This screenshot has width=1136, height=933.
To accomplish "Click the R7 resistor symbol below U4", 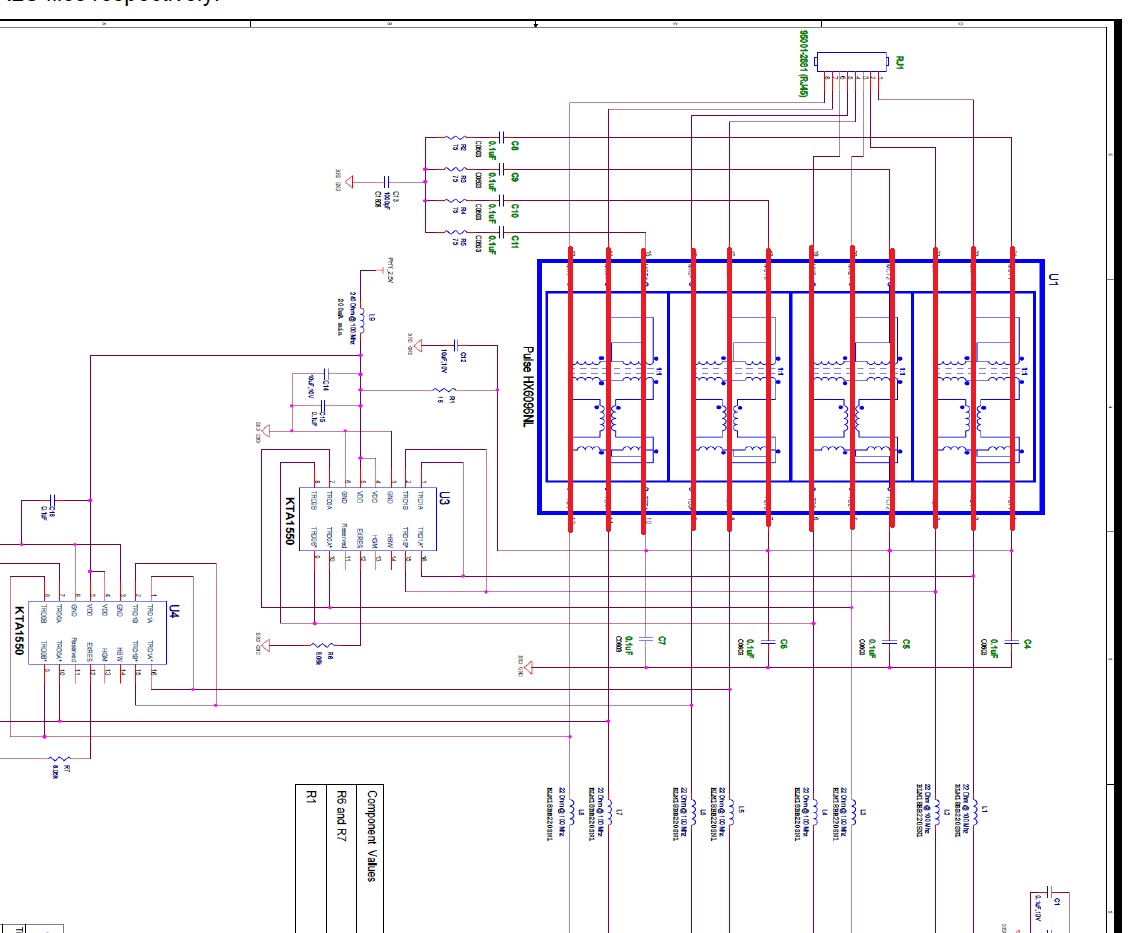I will coord(59,759).
